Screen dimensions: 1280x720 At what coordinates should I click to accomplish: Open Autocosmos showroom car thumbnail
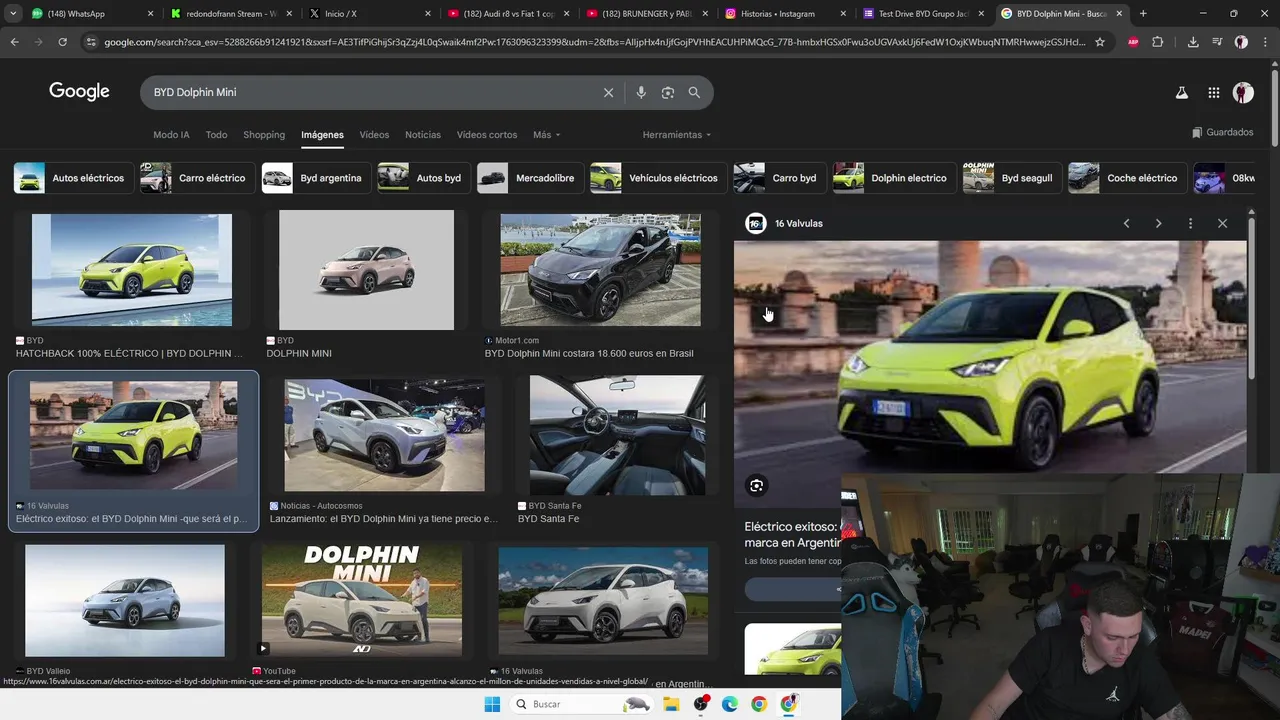click(384, 434)
